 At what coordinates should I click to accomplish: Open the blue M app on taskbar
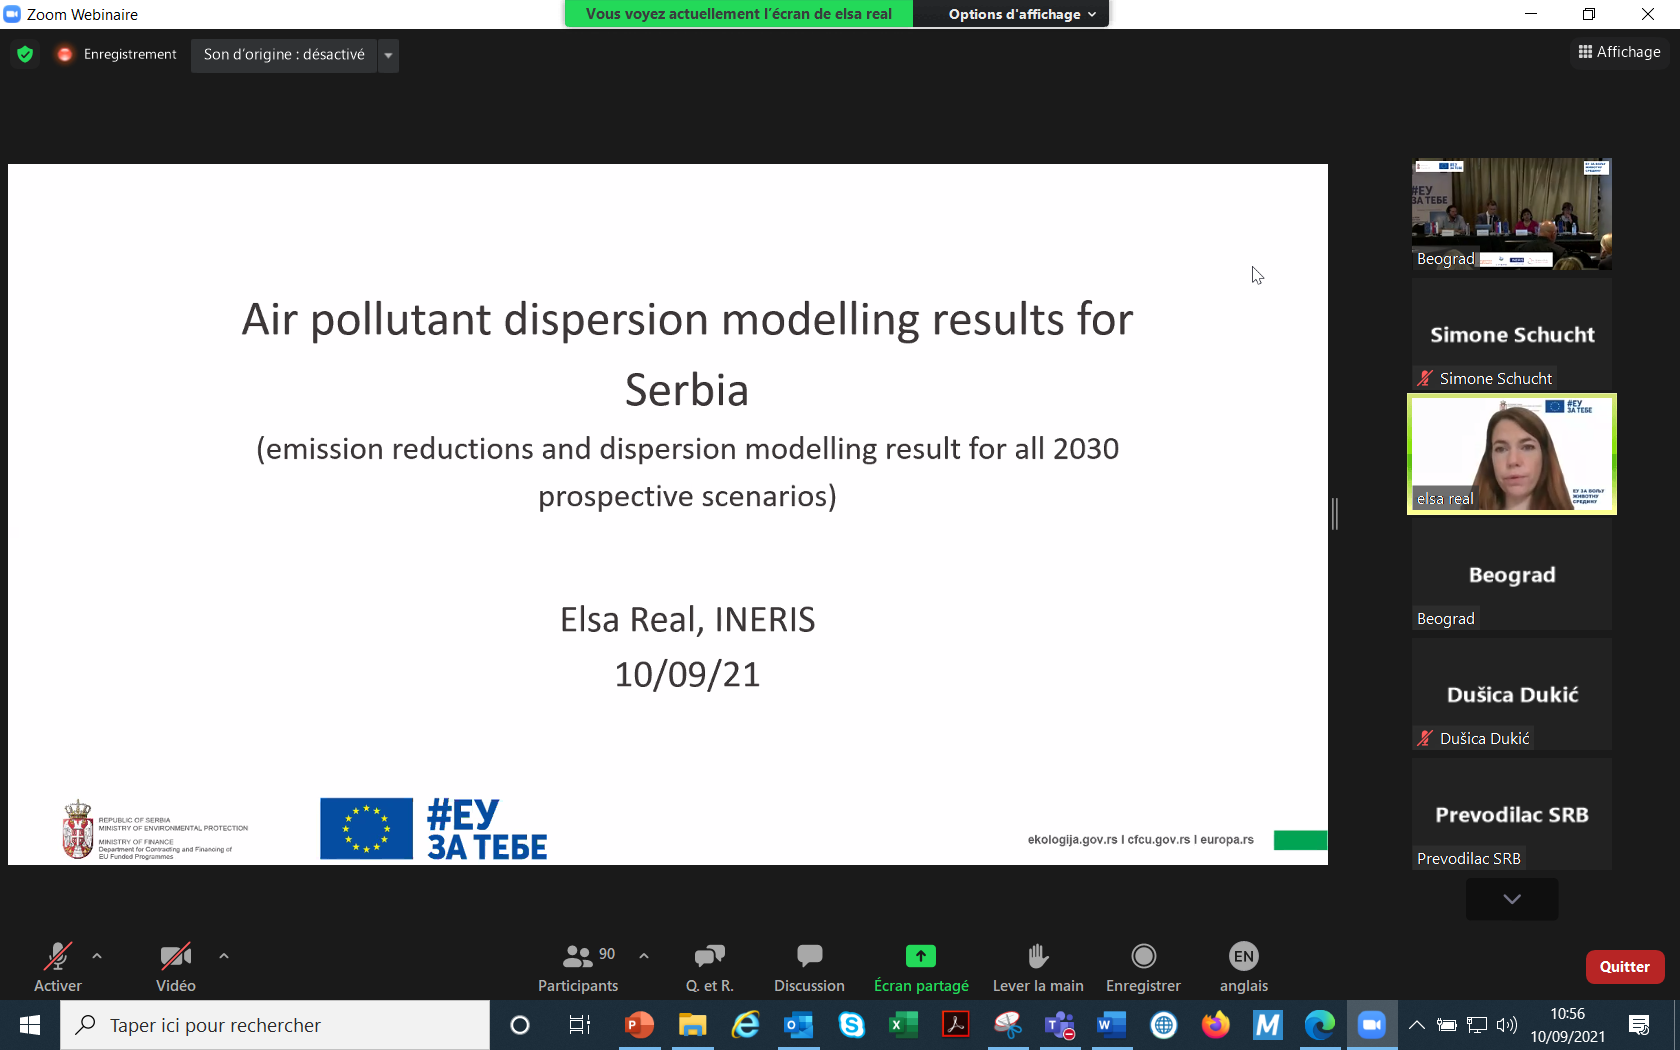(x=1268, y=1025)
